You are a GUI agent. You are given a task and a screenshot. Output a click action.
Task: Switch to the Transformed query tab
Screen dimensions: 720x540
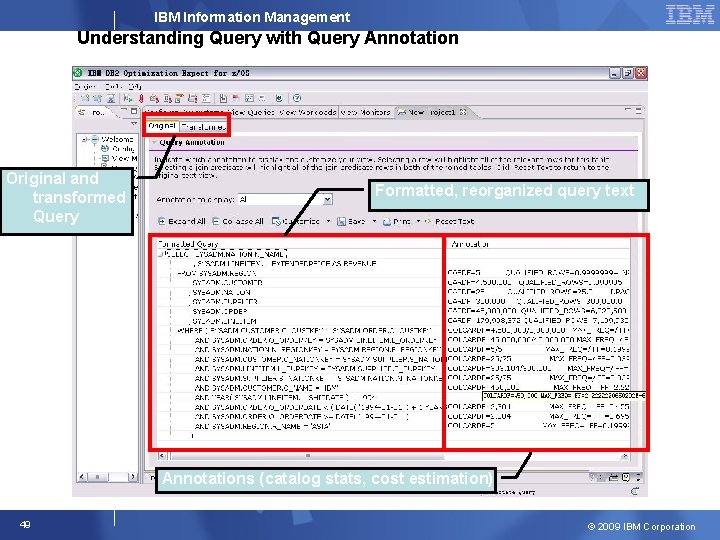[203, 126]
